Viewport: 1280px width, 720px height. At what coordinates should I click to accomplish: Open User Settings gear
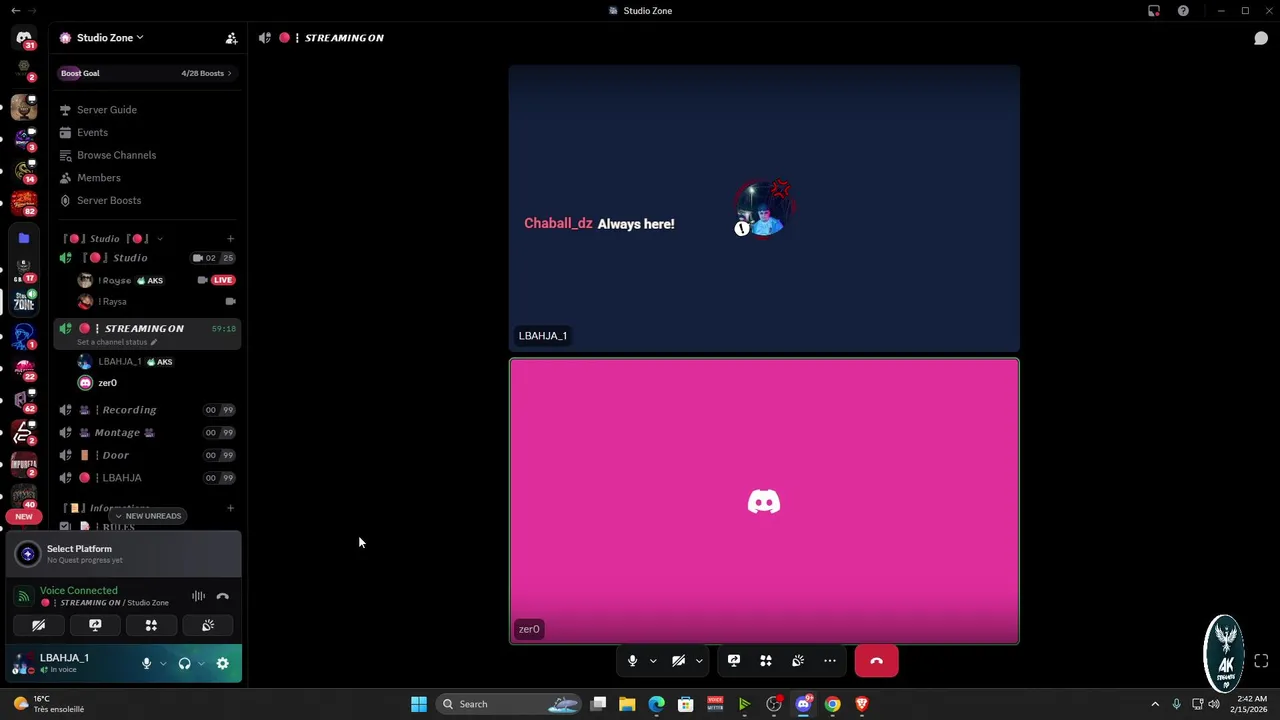click(222, 663)
